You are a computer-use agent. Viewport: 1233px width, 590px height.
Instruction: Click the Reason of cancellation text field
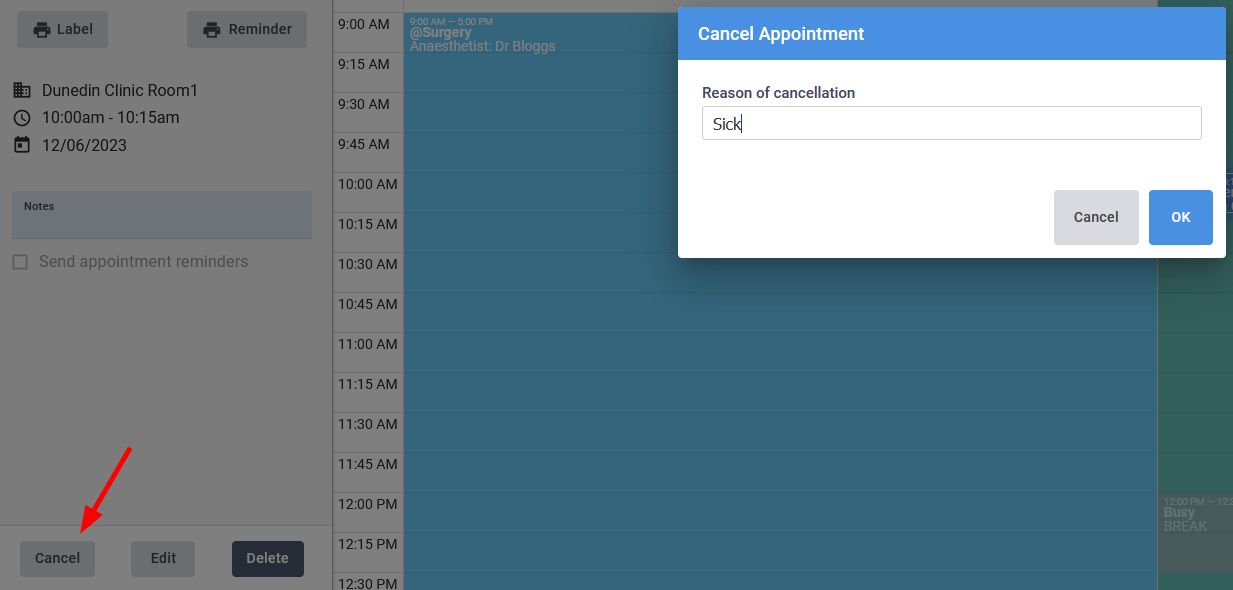[950, 123]
